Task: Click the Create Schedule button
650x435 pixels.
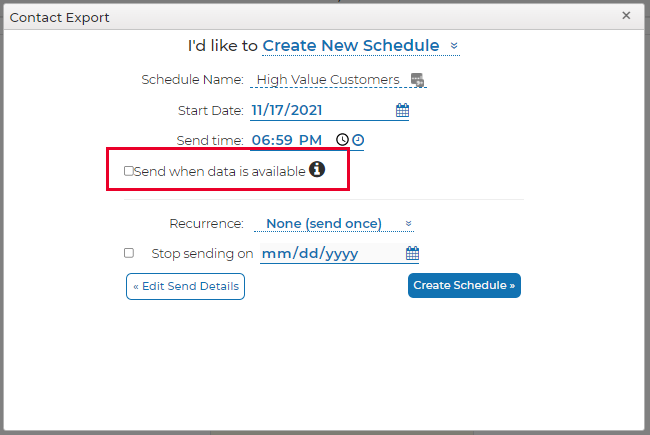Action: click(x=464, y=285)
